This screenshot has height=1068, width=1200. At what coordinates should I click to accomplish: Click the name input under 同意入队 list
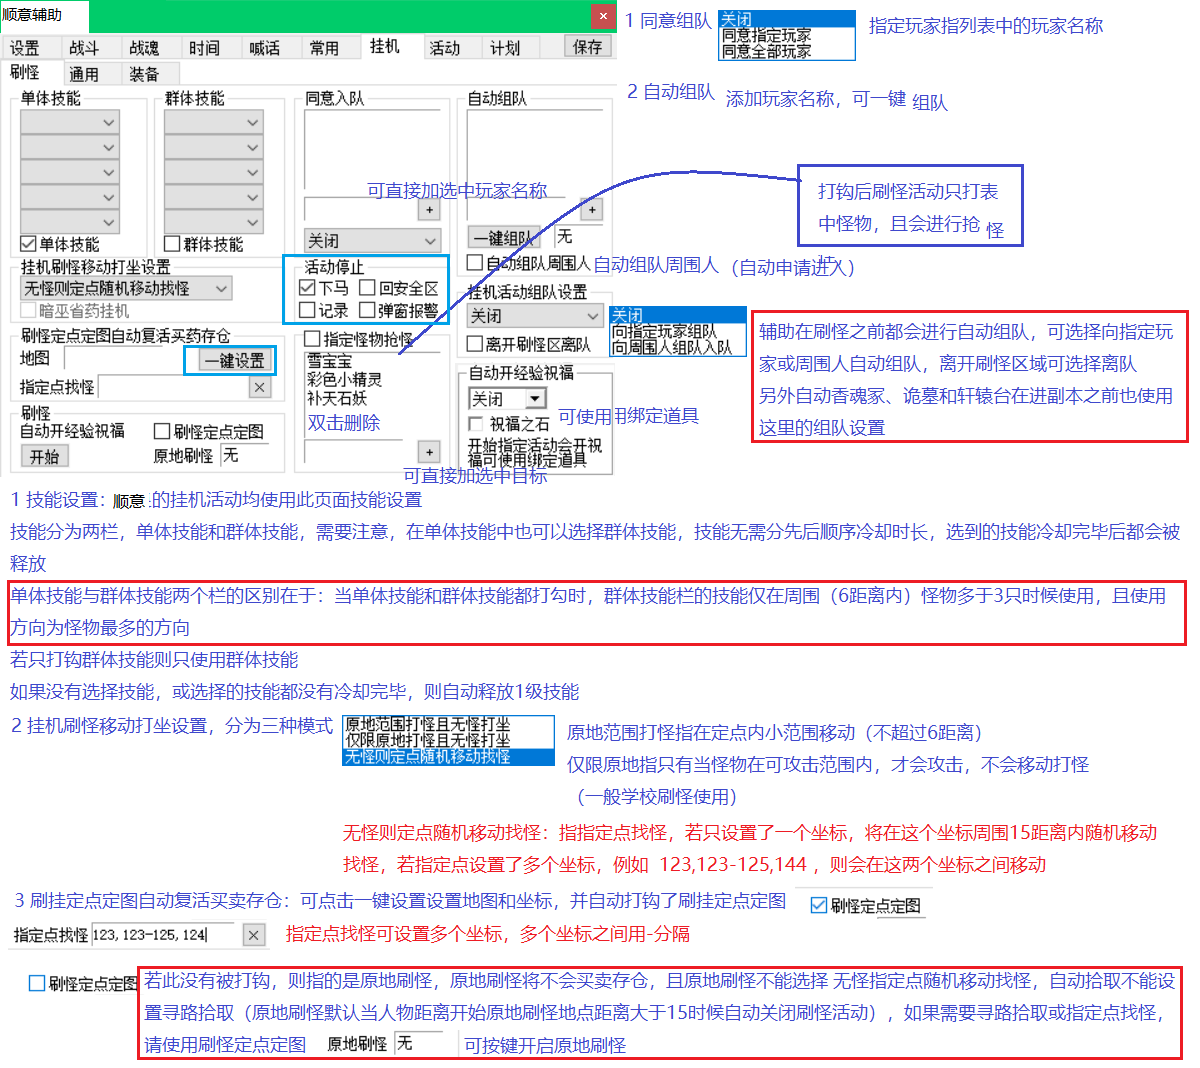pos(361,210)
